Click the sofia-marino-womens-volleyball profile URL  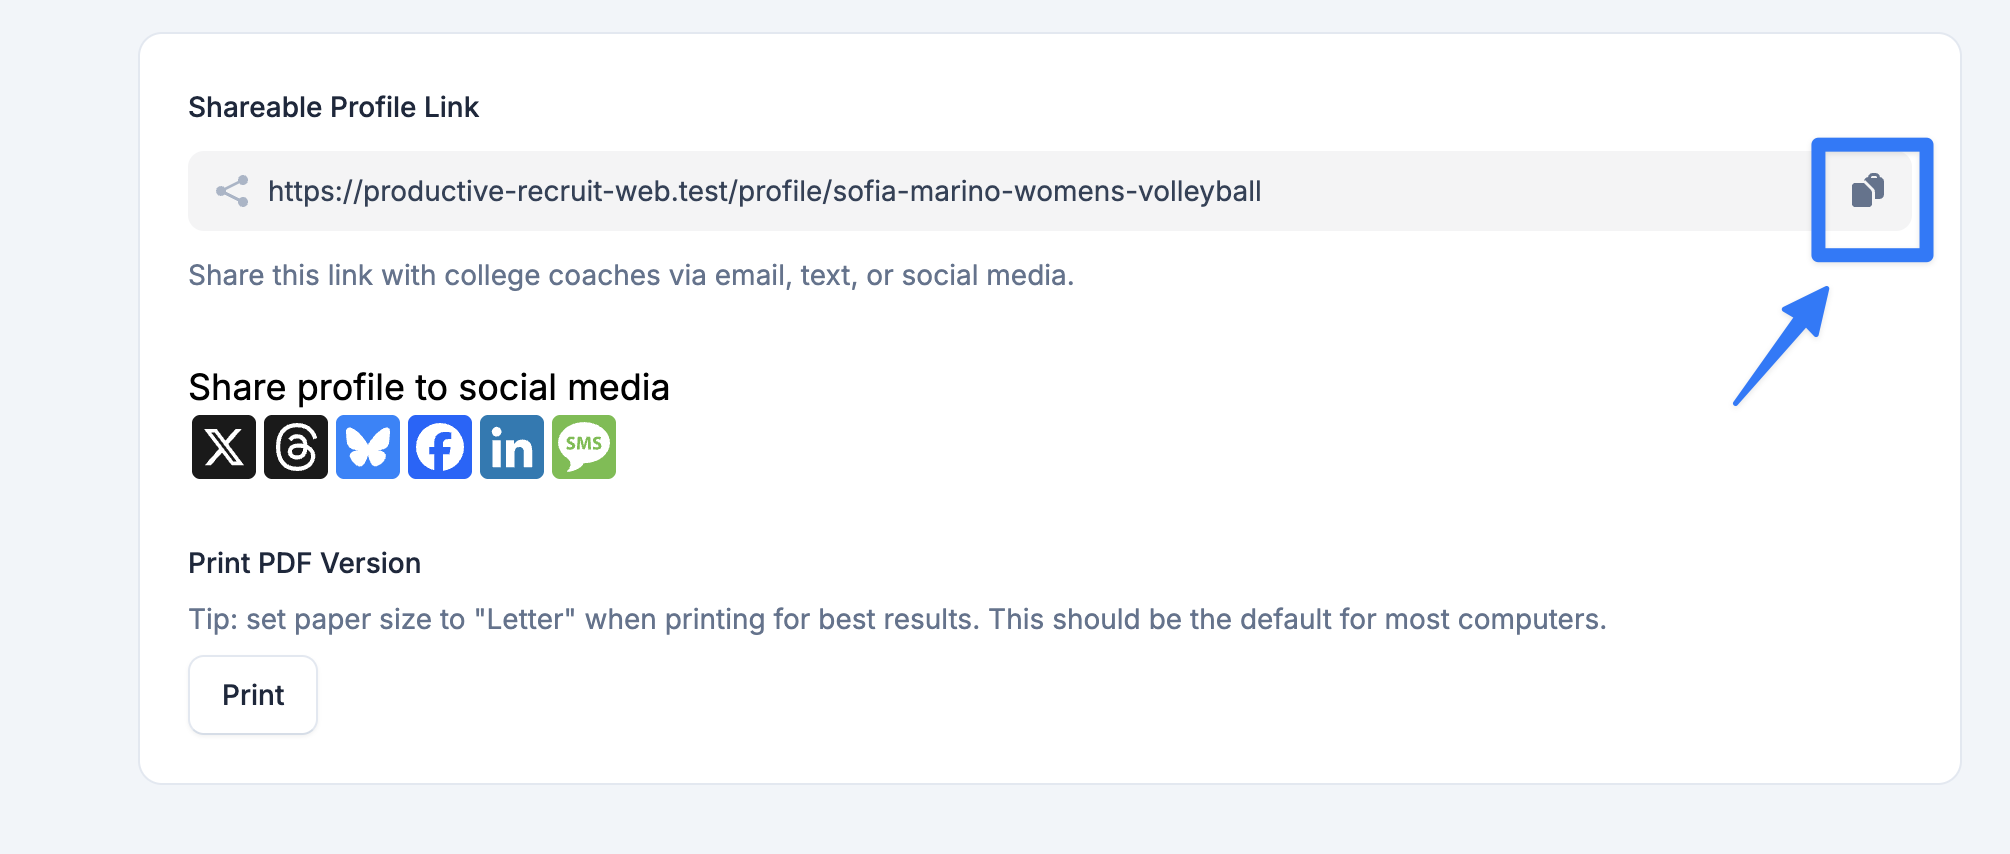coord(765,191)
